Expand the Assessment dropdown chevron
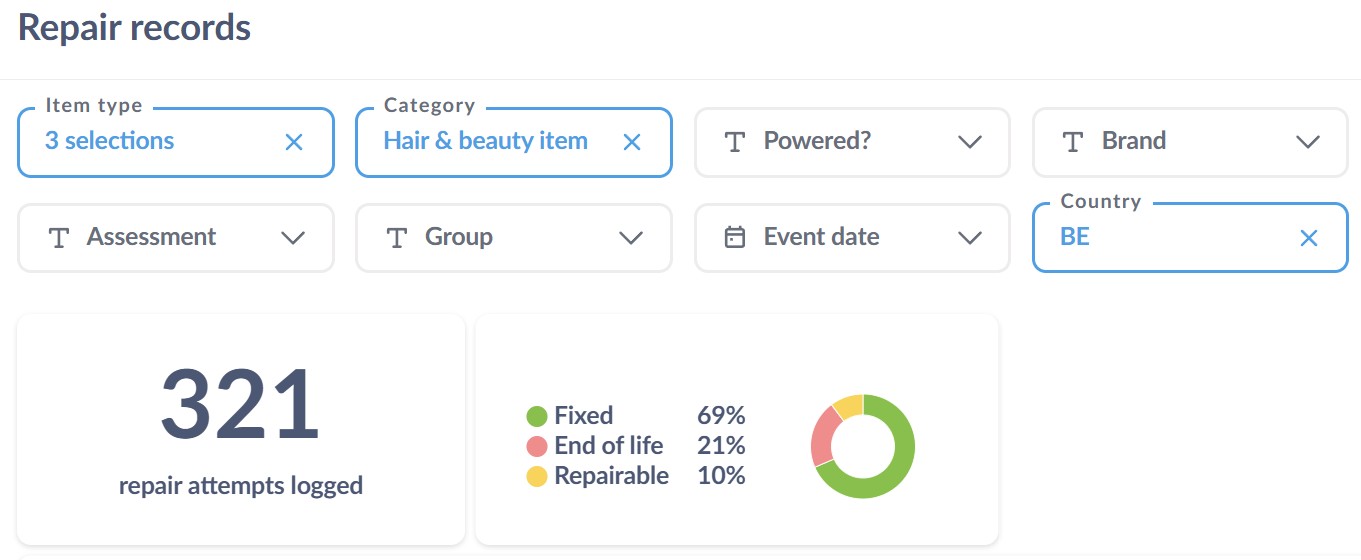 click(x=293, y=238)
